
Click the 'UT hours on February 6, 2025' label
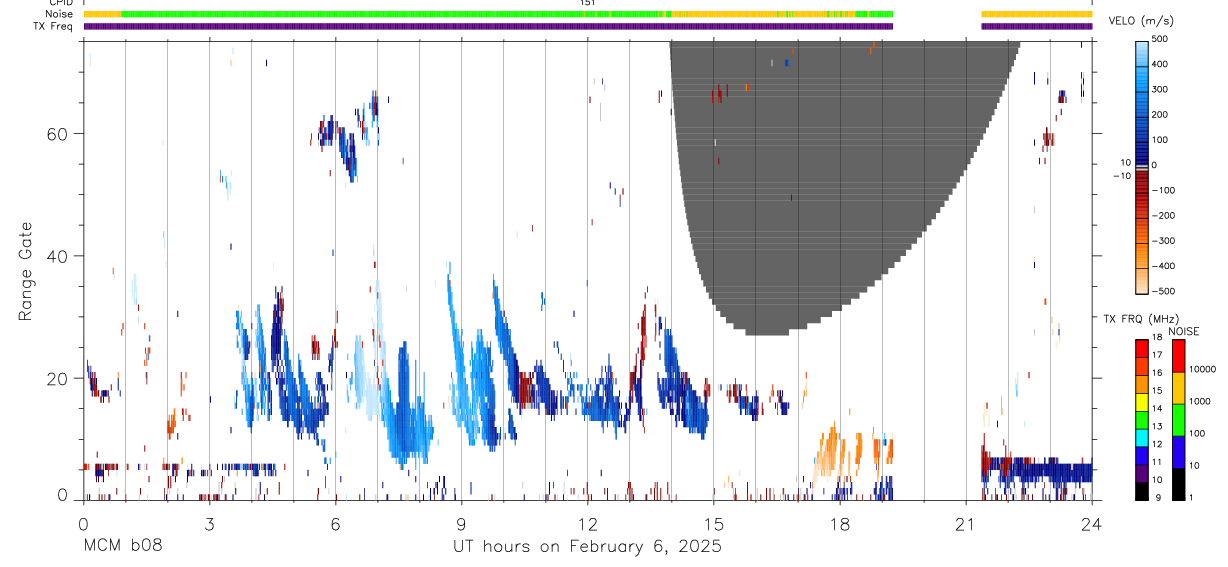[x=588, y=547]
